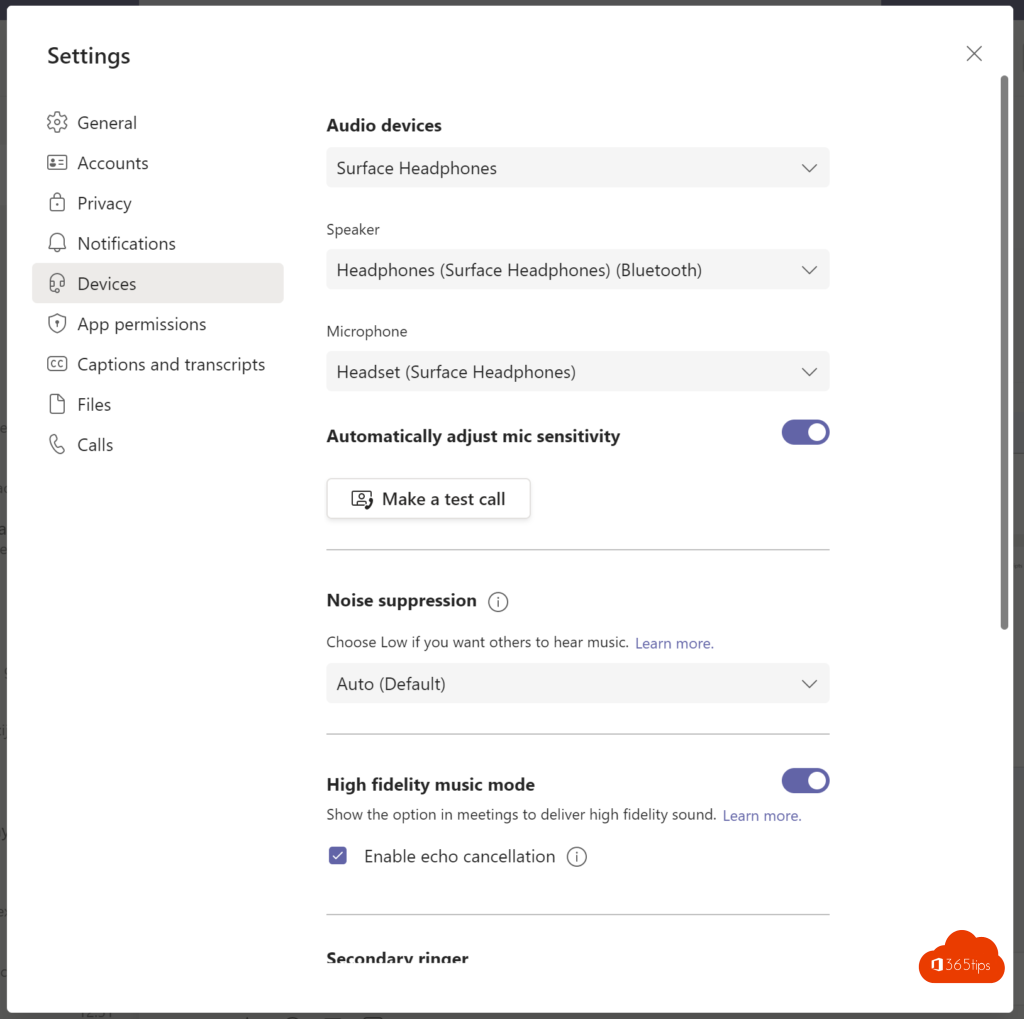Open Learn more link for high fidelity sound
Screen dimensions: 1024x1019
coord(761,816)
